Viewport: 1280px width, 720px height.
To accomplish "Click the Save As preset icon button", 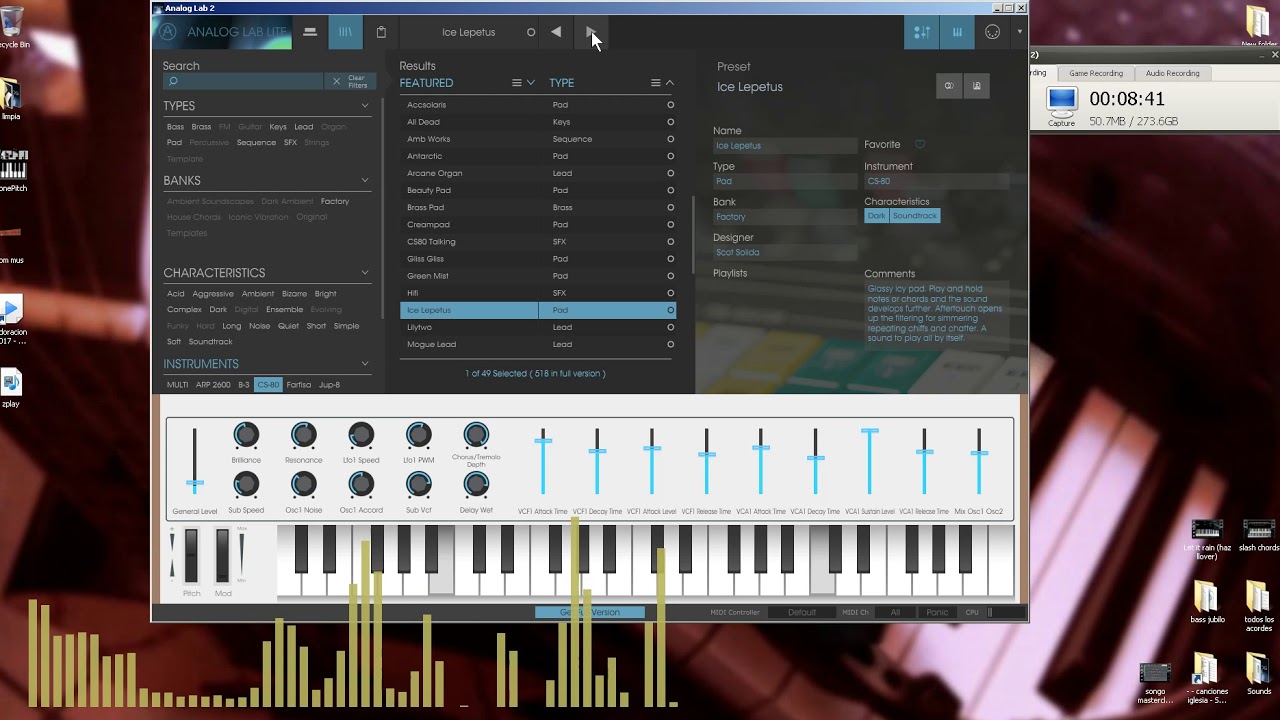I will point(977,86).
